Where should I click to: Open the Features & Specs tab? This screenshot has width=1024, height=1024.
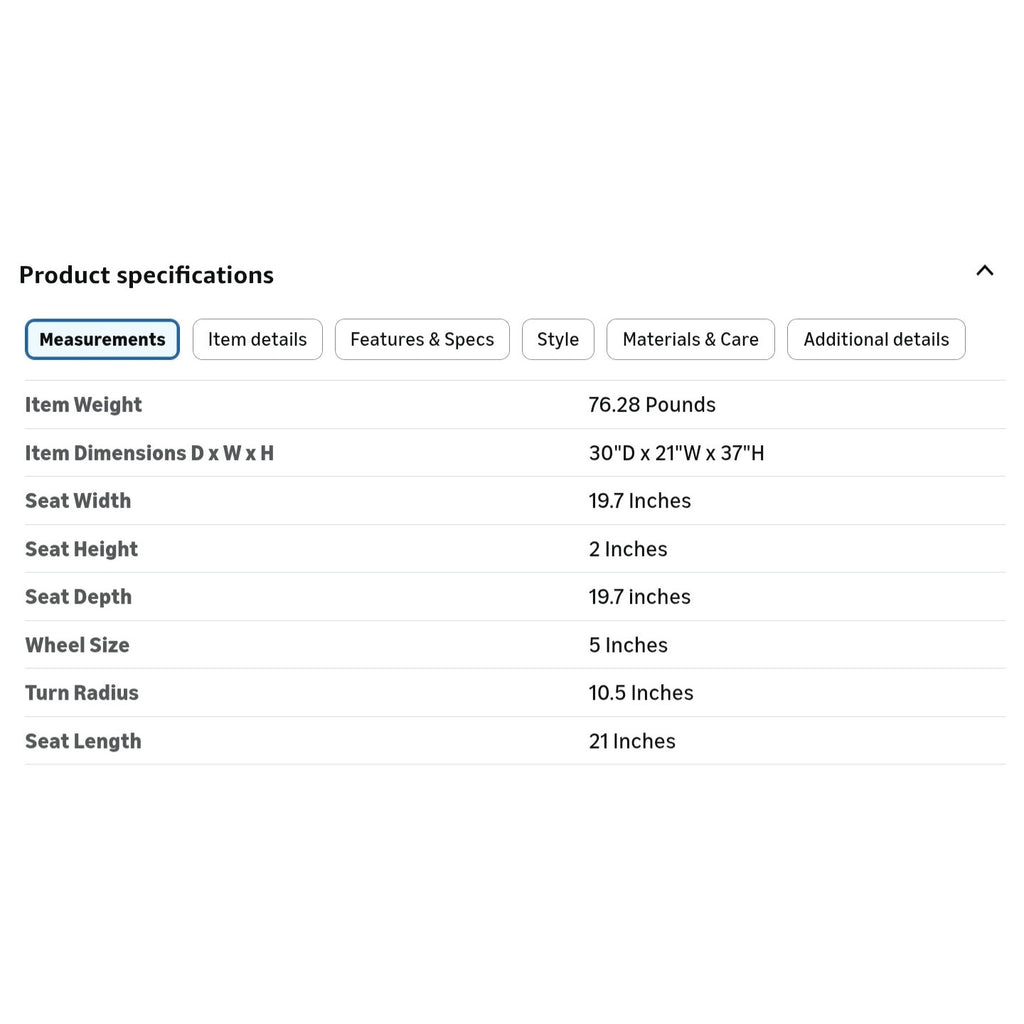(422, 339)
